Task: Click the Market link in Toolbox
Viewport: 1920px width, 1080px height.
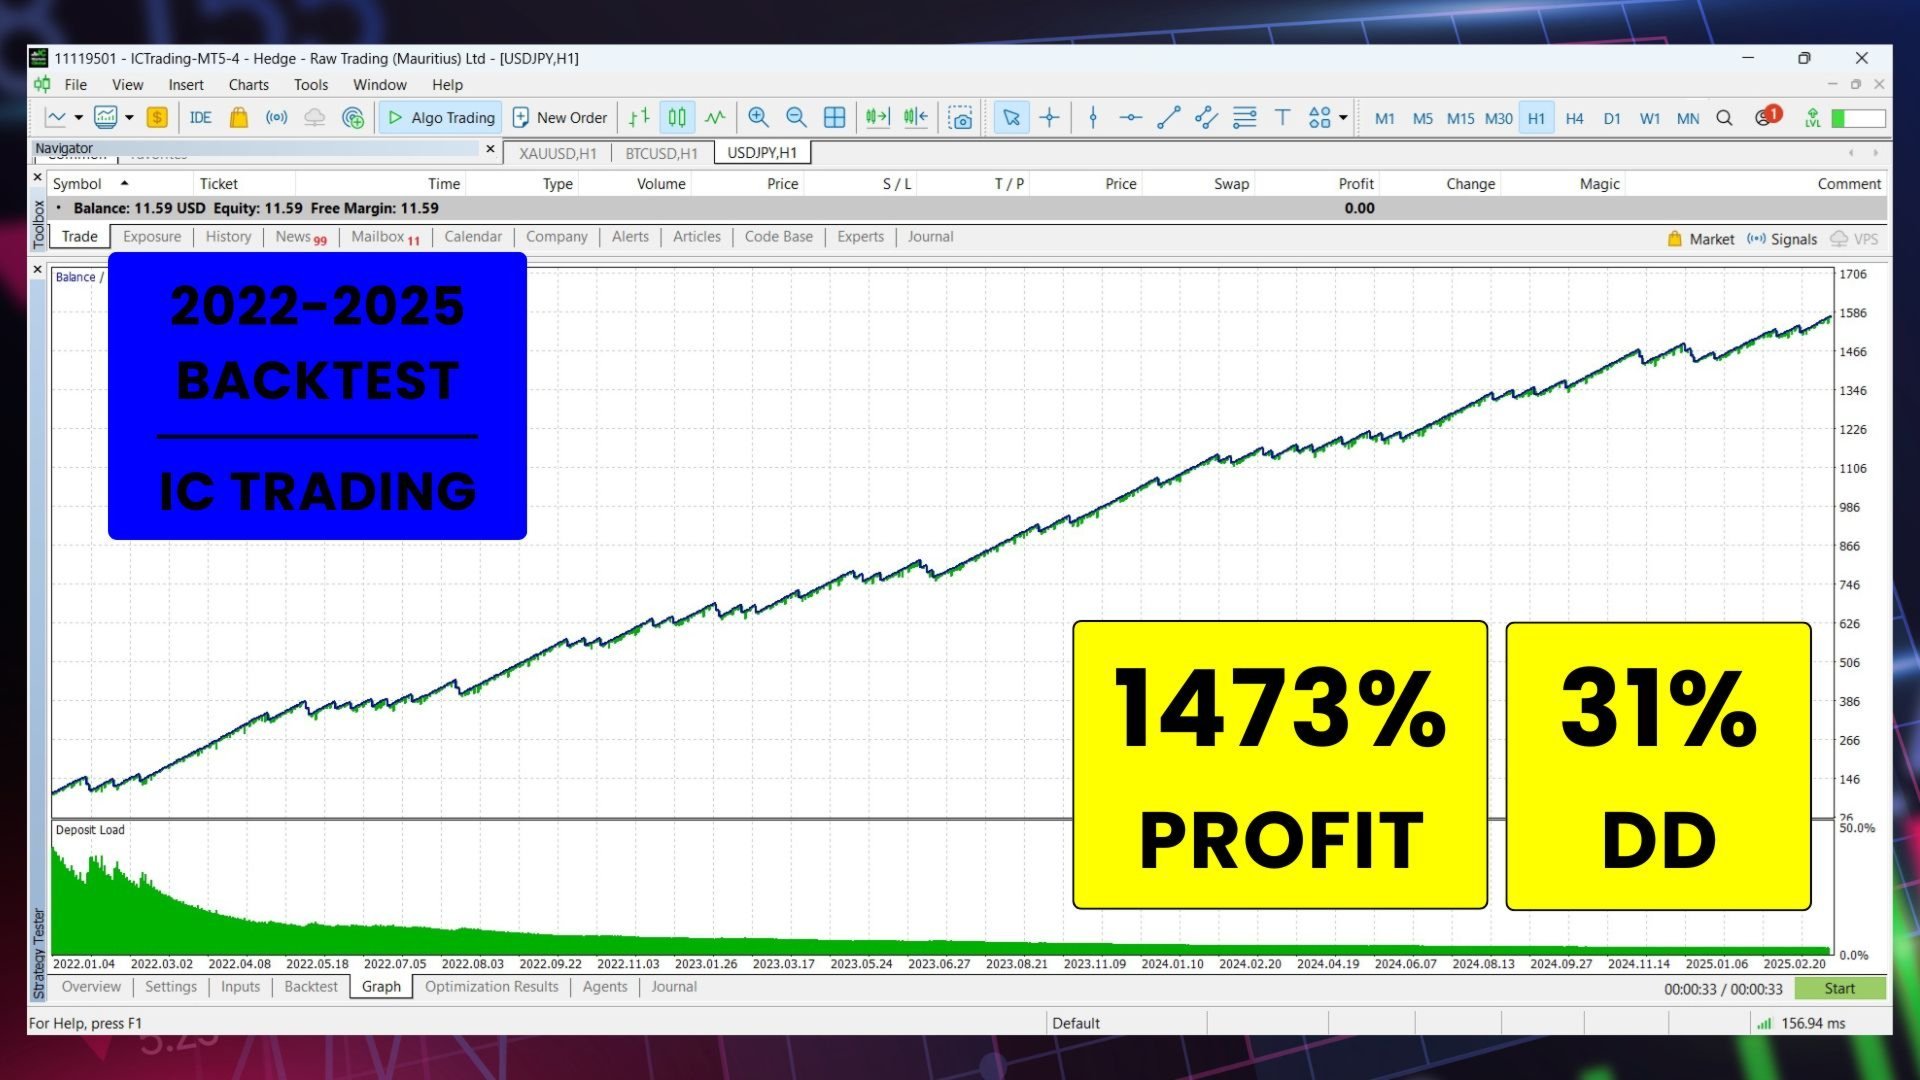Action: click(x=1701, y=239)
